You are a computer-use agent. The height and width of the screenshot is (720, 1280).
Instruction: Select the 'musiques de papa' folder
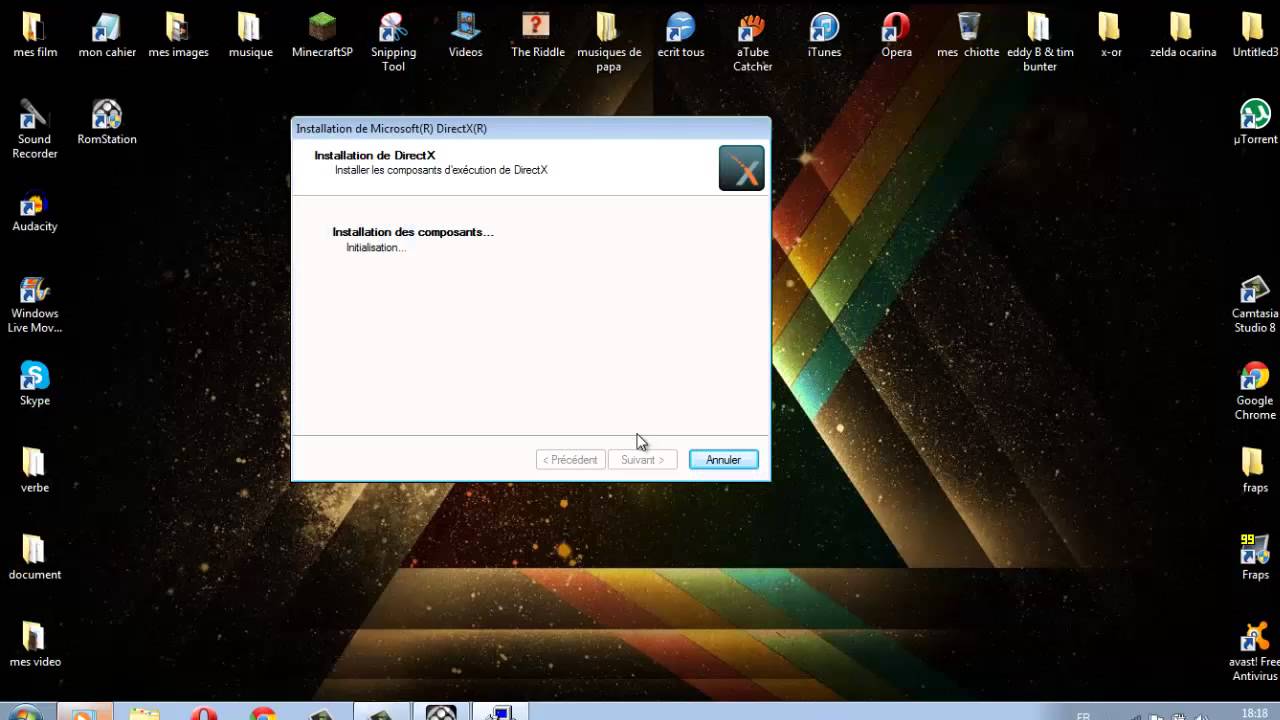(x=609, y=41)
